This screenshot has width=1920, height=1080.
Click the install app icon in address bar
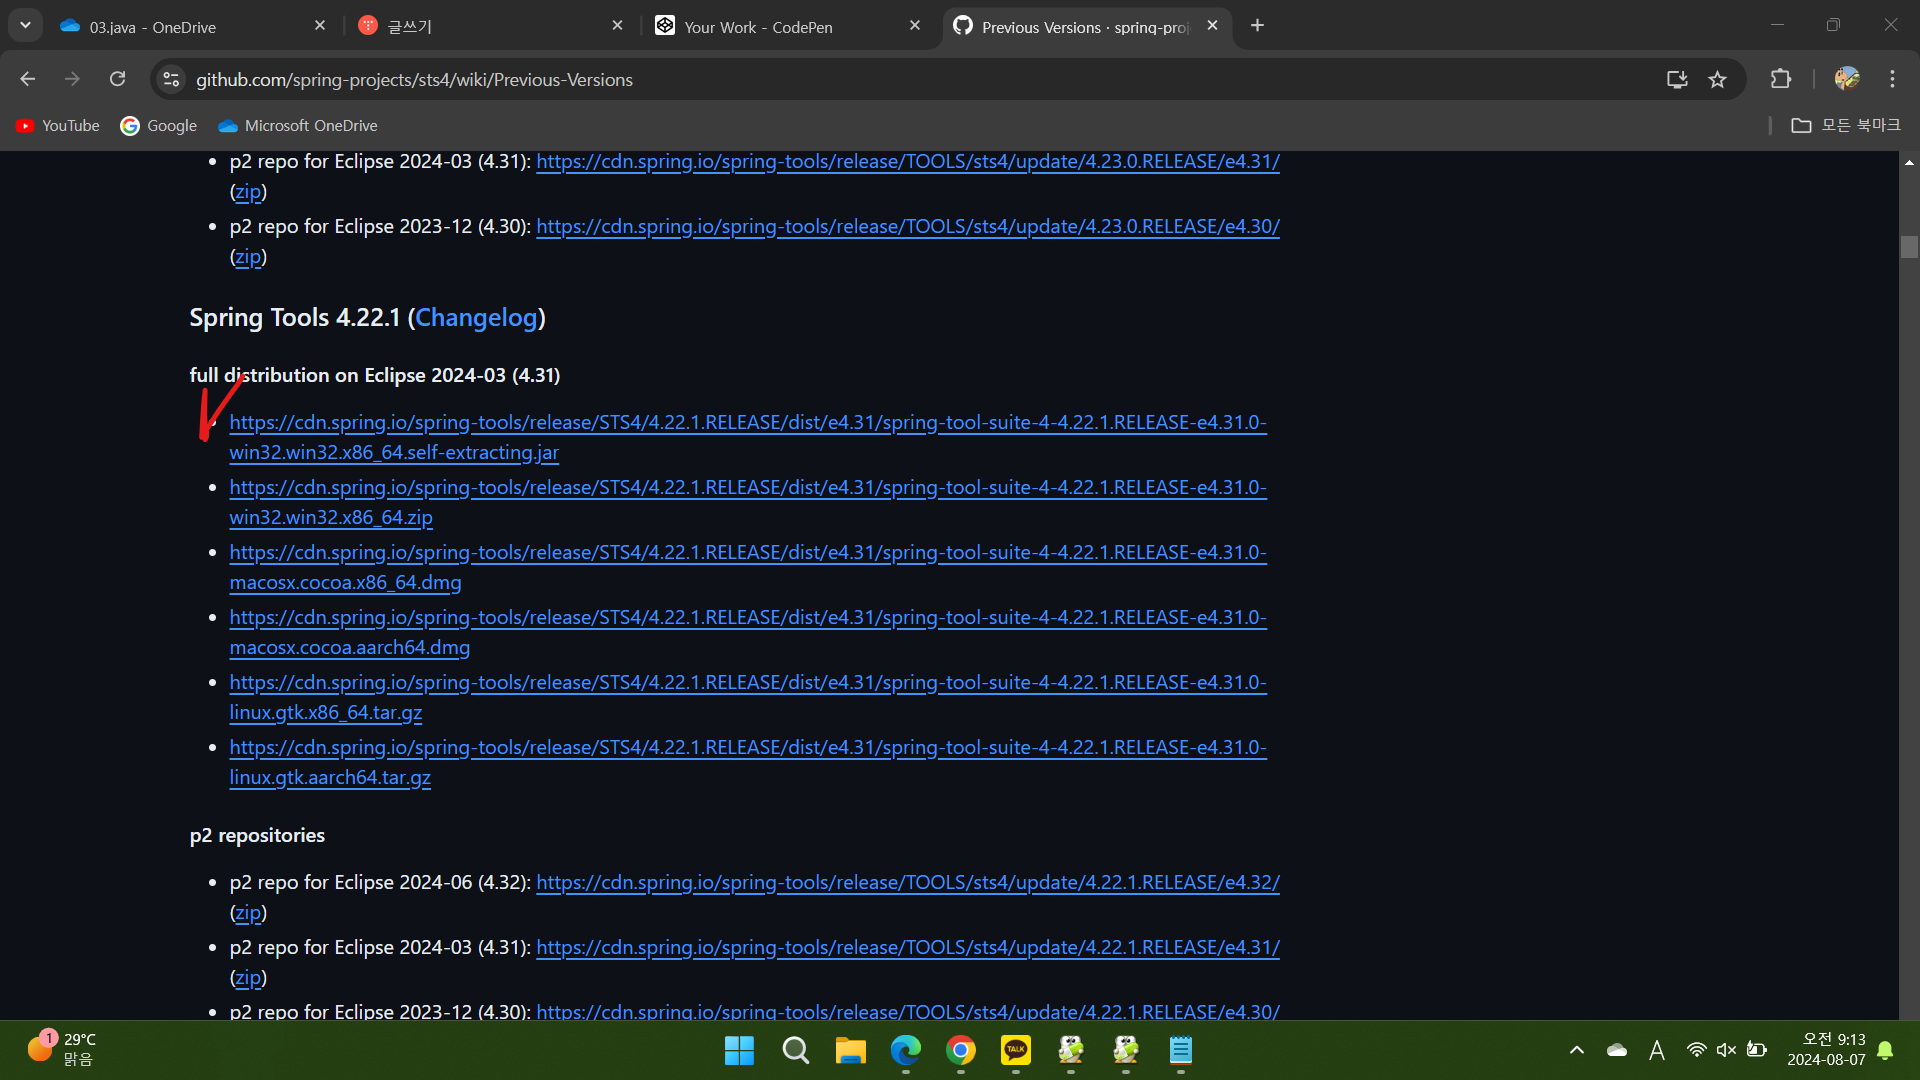pyautogui.click(x=1677, y=79)
